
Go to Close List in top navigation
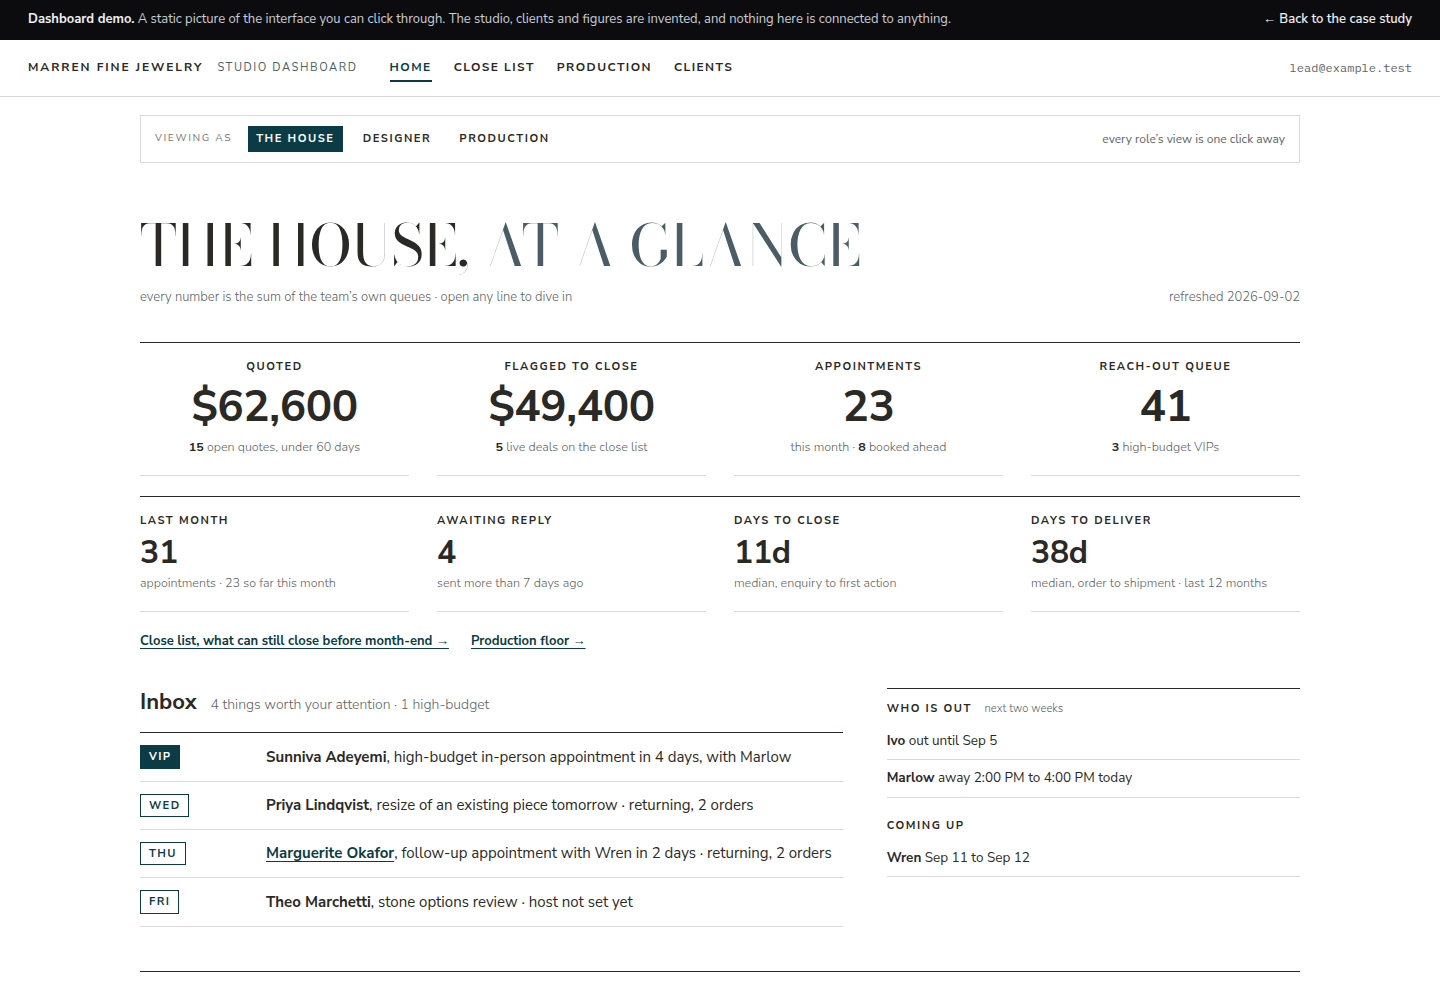(x=494, y=67)
